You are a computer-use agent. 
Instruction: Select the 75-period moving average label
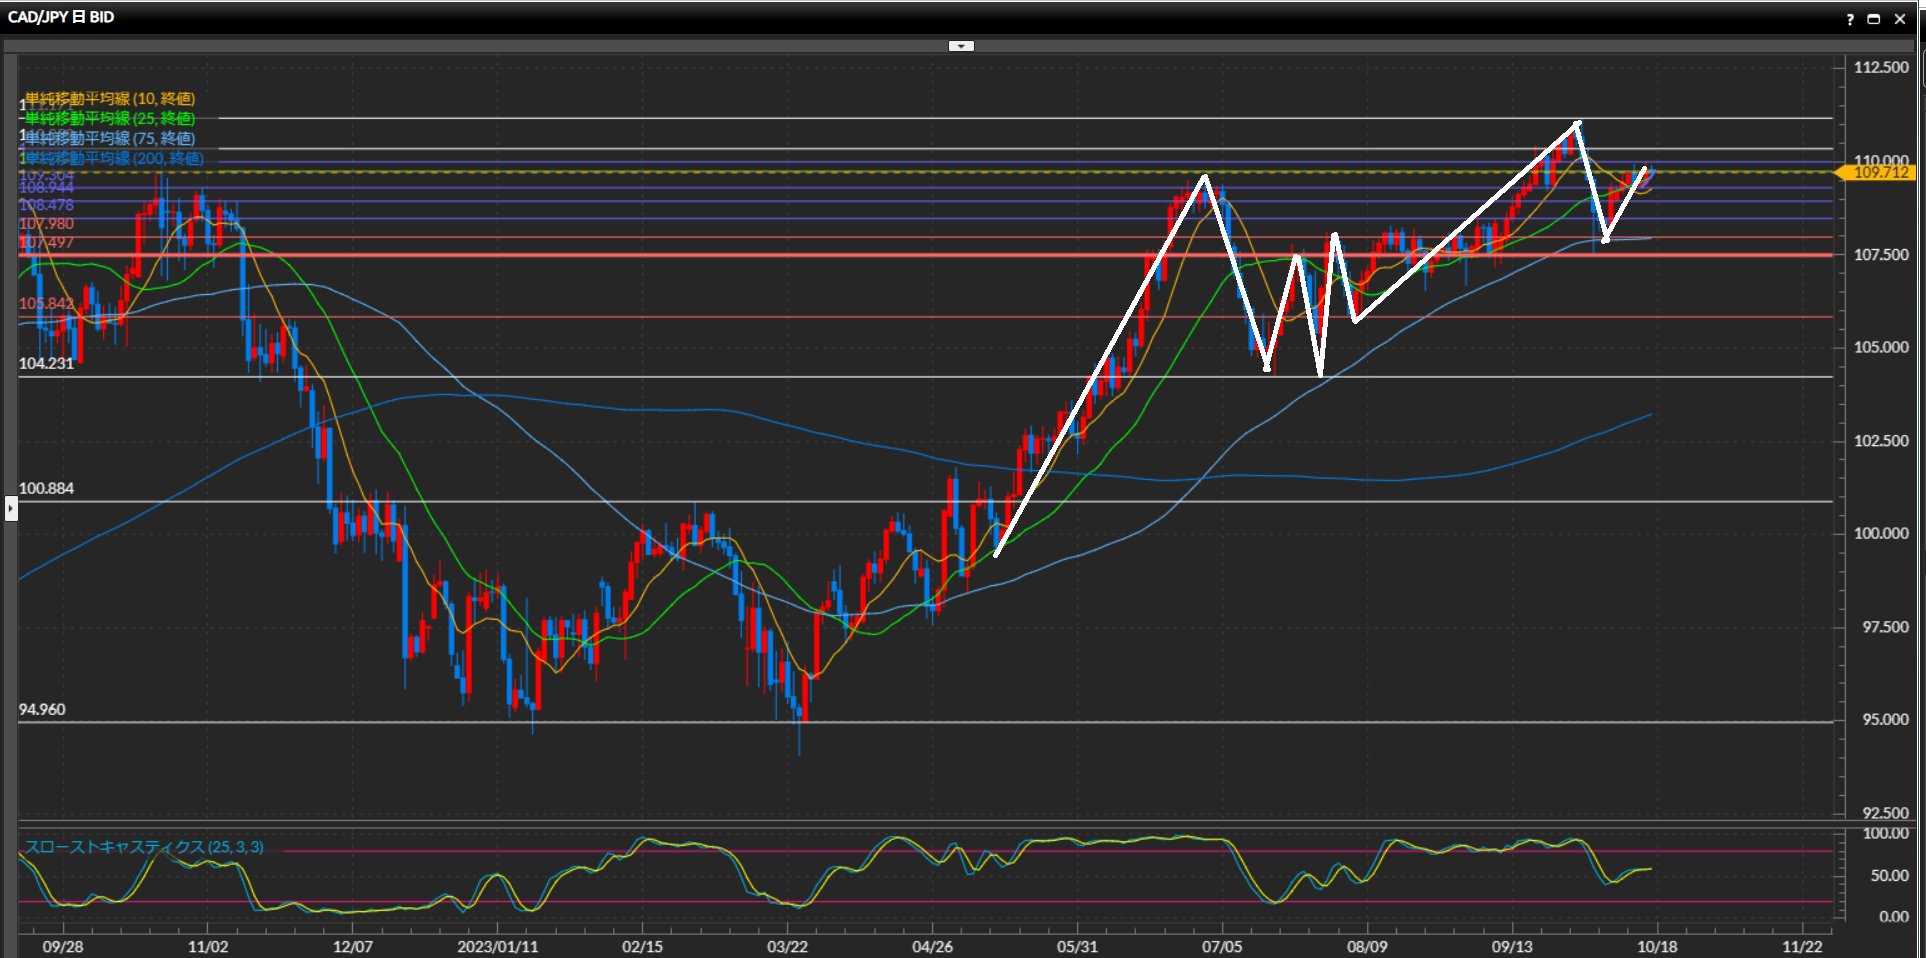tap(110, 139)
